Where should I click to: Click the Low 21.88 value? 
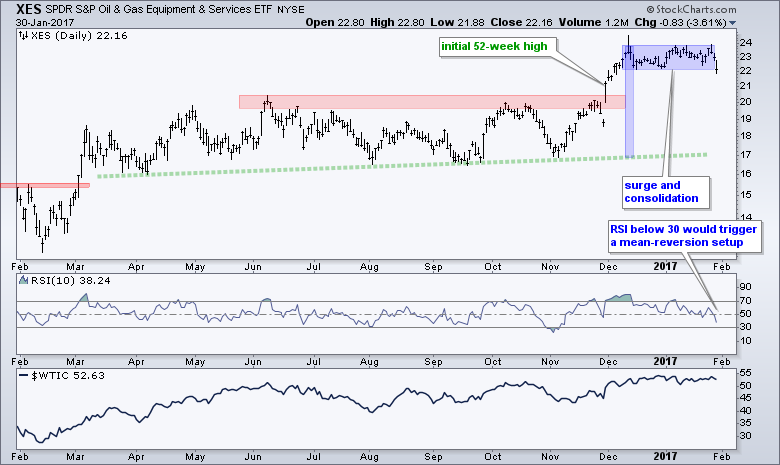tap(457, 22)
